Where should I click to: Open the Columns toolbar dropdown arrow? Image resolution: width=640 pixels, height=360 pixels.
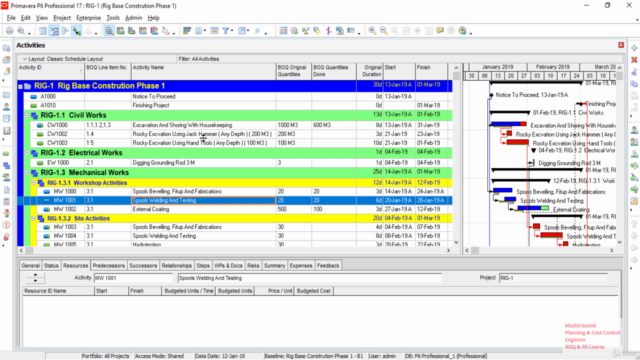pyautogui.click(x=204, y=31)
